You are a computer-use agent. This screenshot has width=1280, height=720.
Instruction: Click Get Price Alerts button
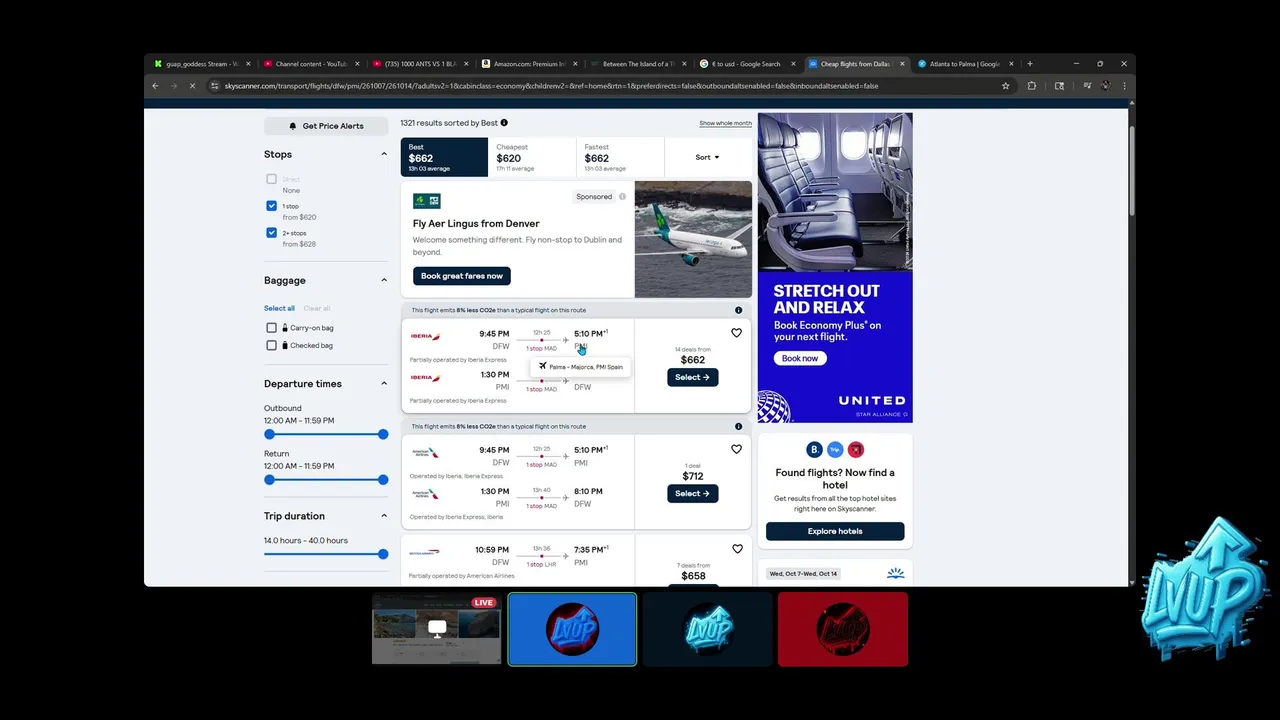tap(326, 126)
